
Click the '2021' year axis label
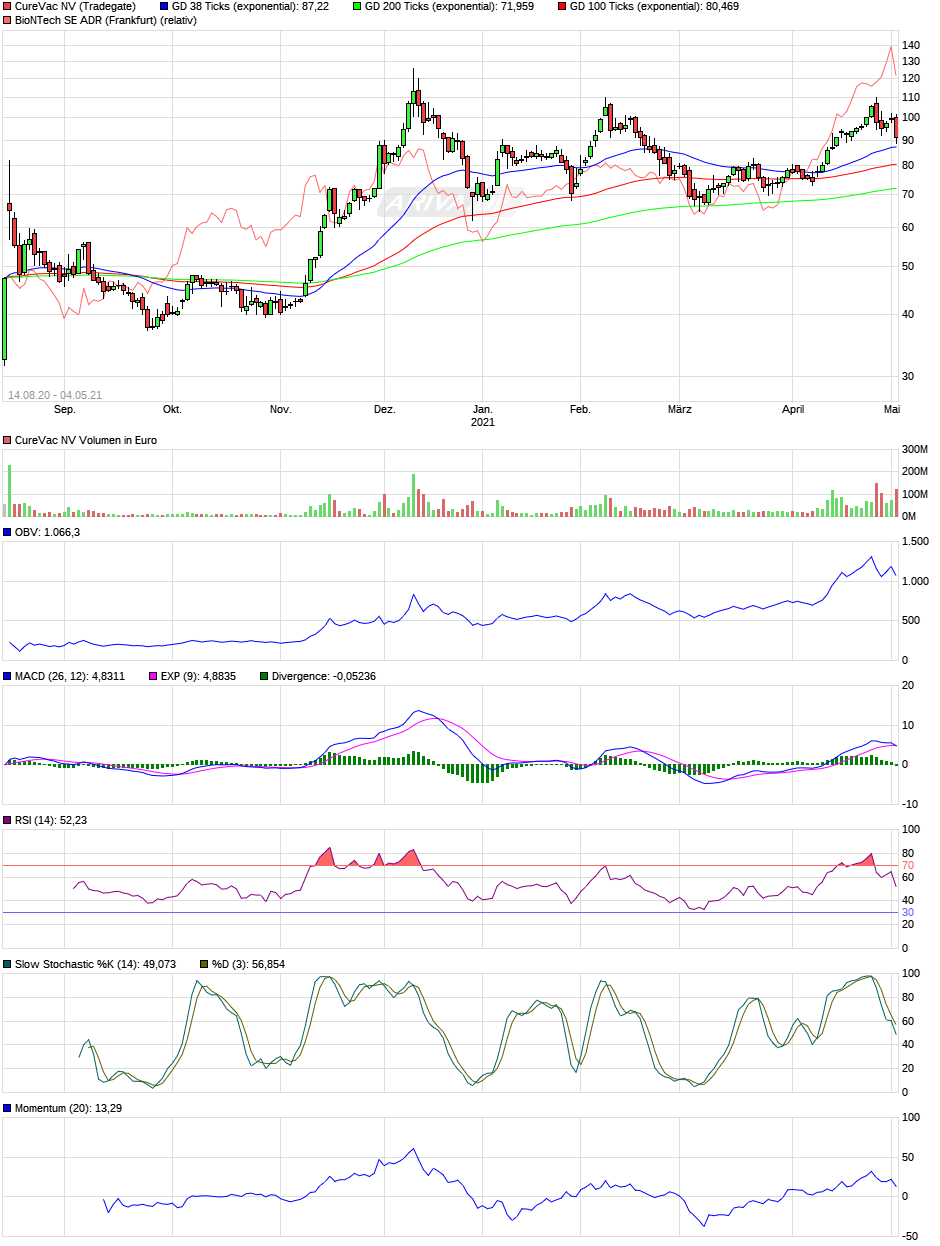coord(483,422)
